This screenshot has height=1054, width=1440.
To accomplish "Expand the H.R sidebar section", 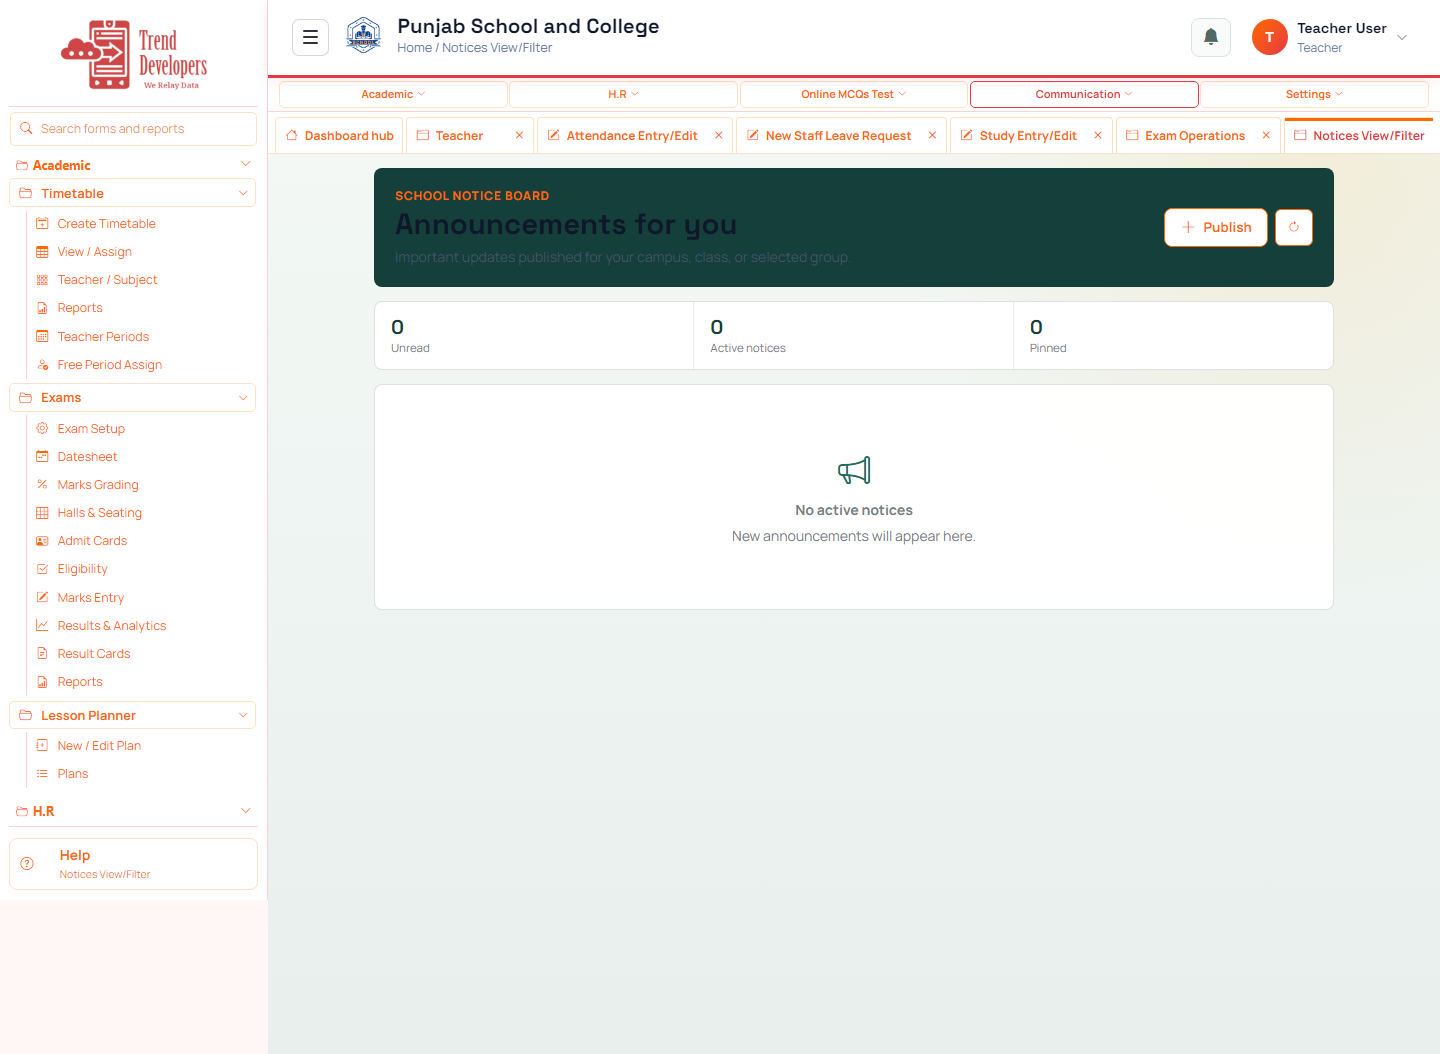I will (x=246, y=811).
